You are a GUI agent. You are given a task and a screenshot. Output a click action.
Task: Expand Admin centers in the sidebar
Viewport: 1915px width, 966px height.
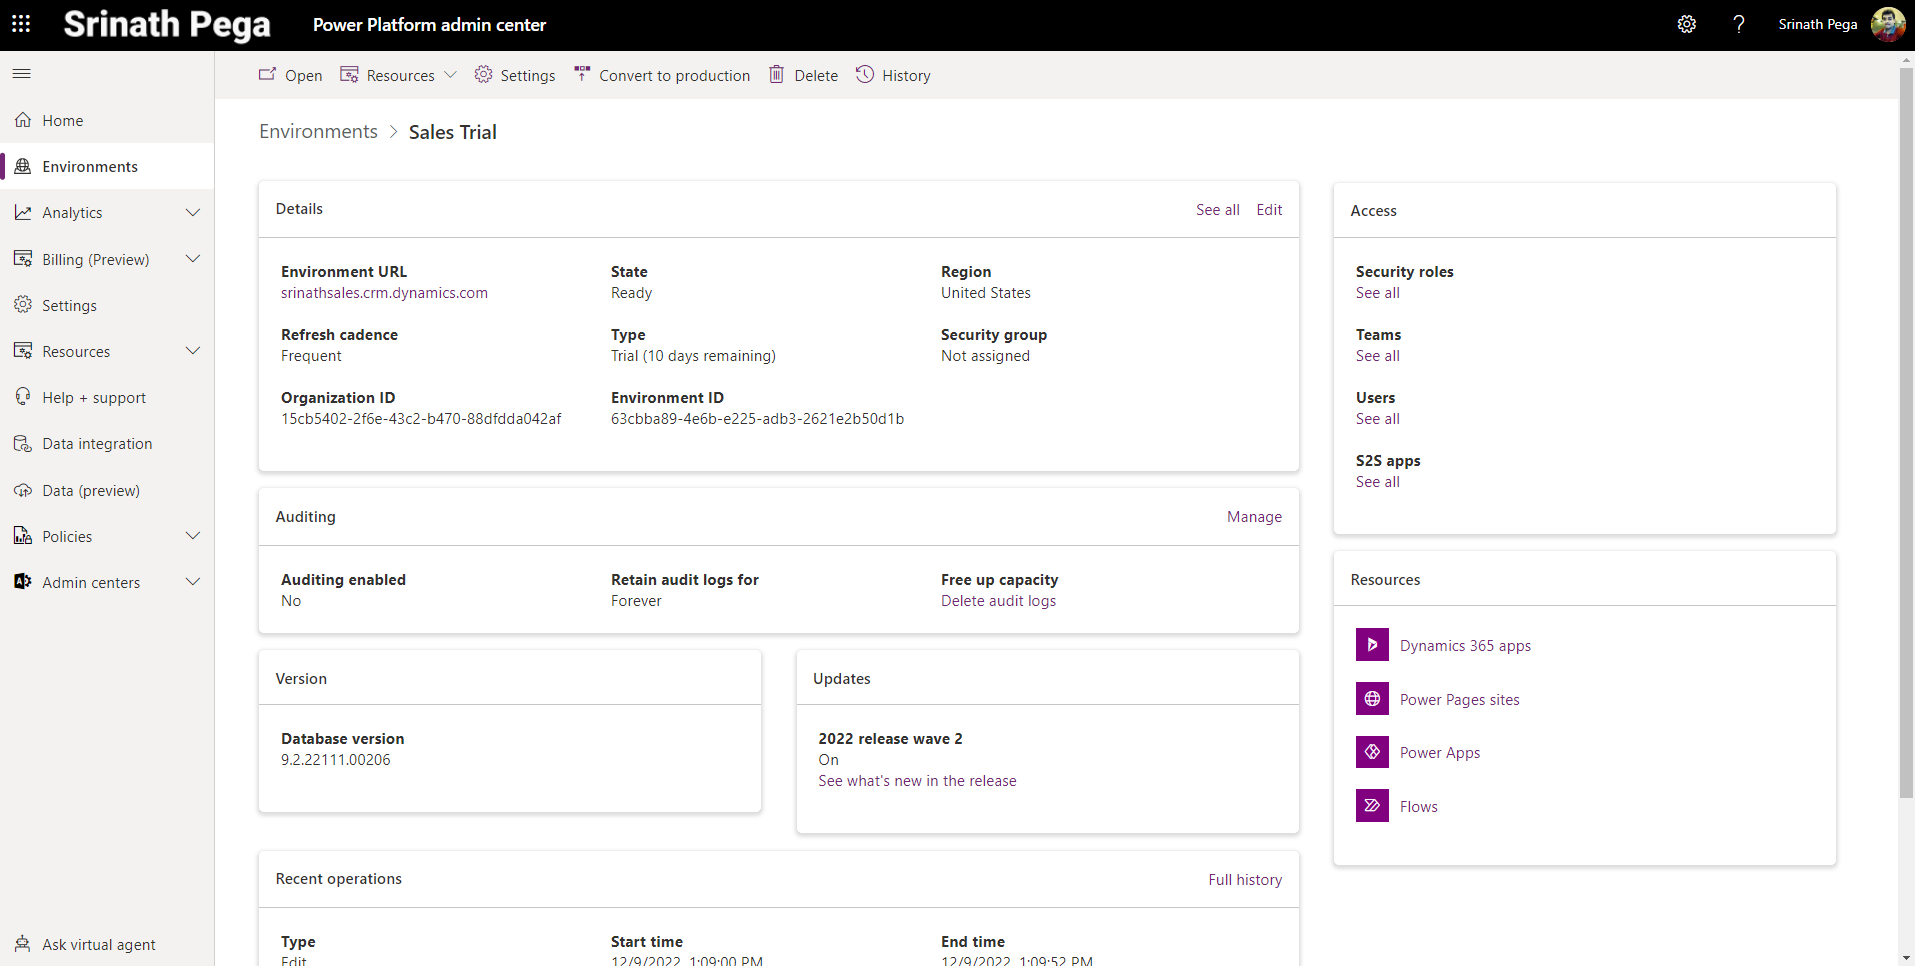[x=193, y=582]
